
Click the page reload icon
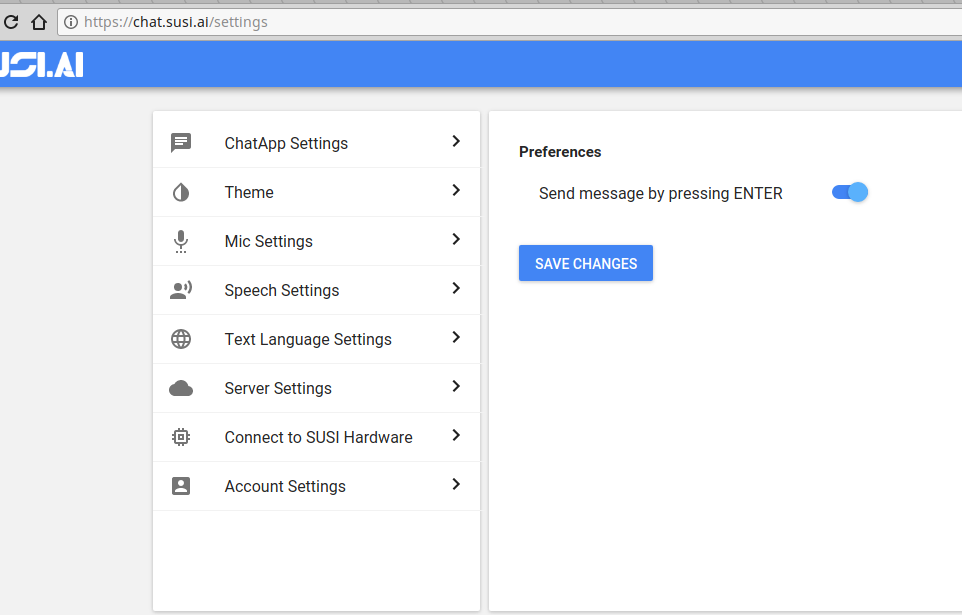tap(10, 21)
